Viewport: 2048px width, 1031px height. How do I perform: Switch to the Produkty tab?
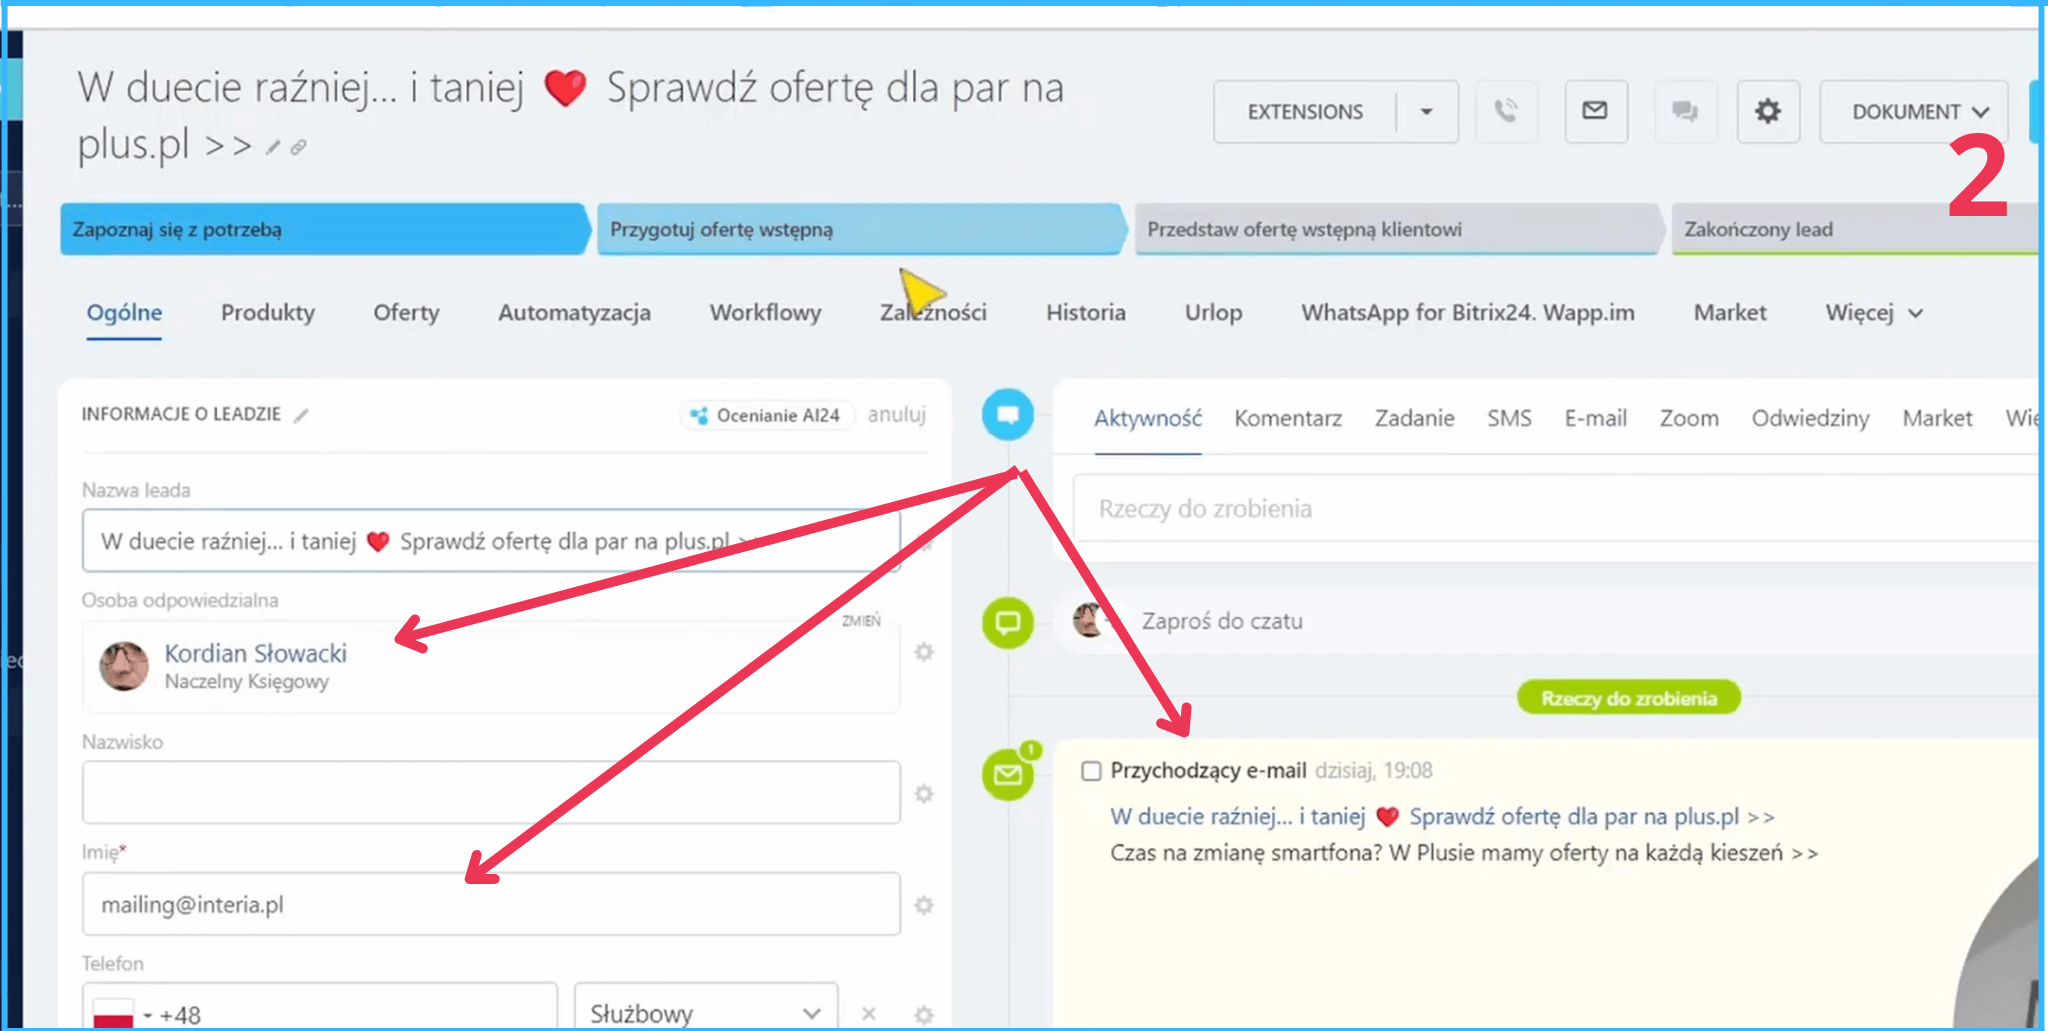[x=267, y=313]
